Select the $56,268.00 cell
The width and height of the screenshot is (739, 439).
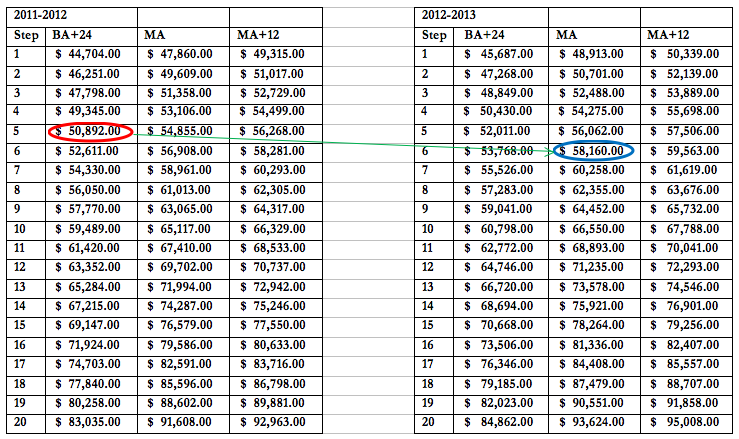coord(276,131)
